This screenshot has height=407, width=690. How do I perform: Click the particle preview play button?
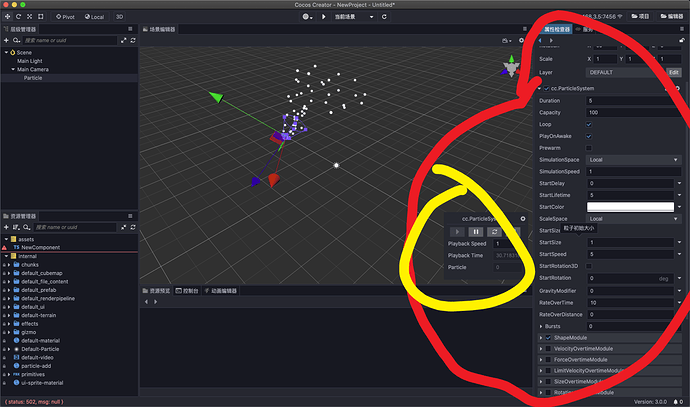457,231
